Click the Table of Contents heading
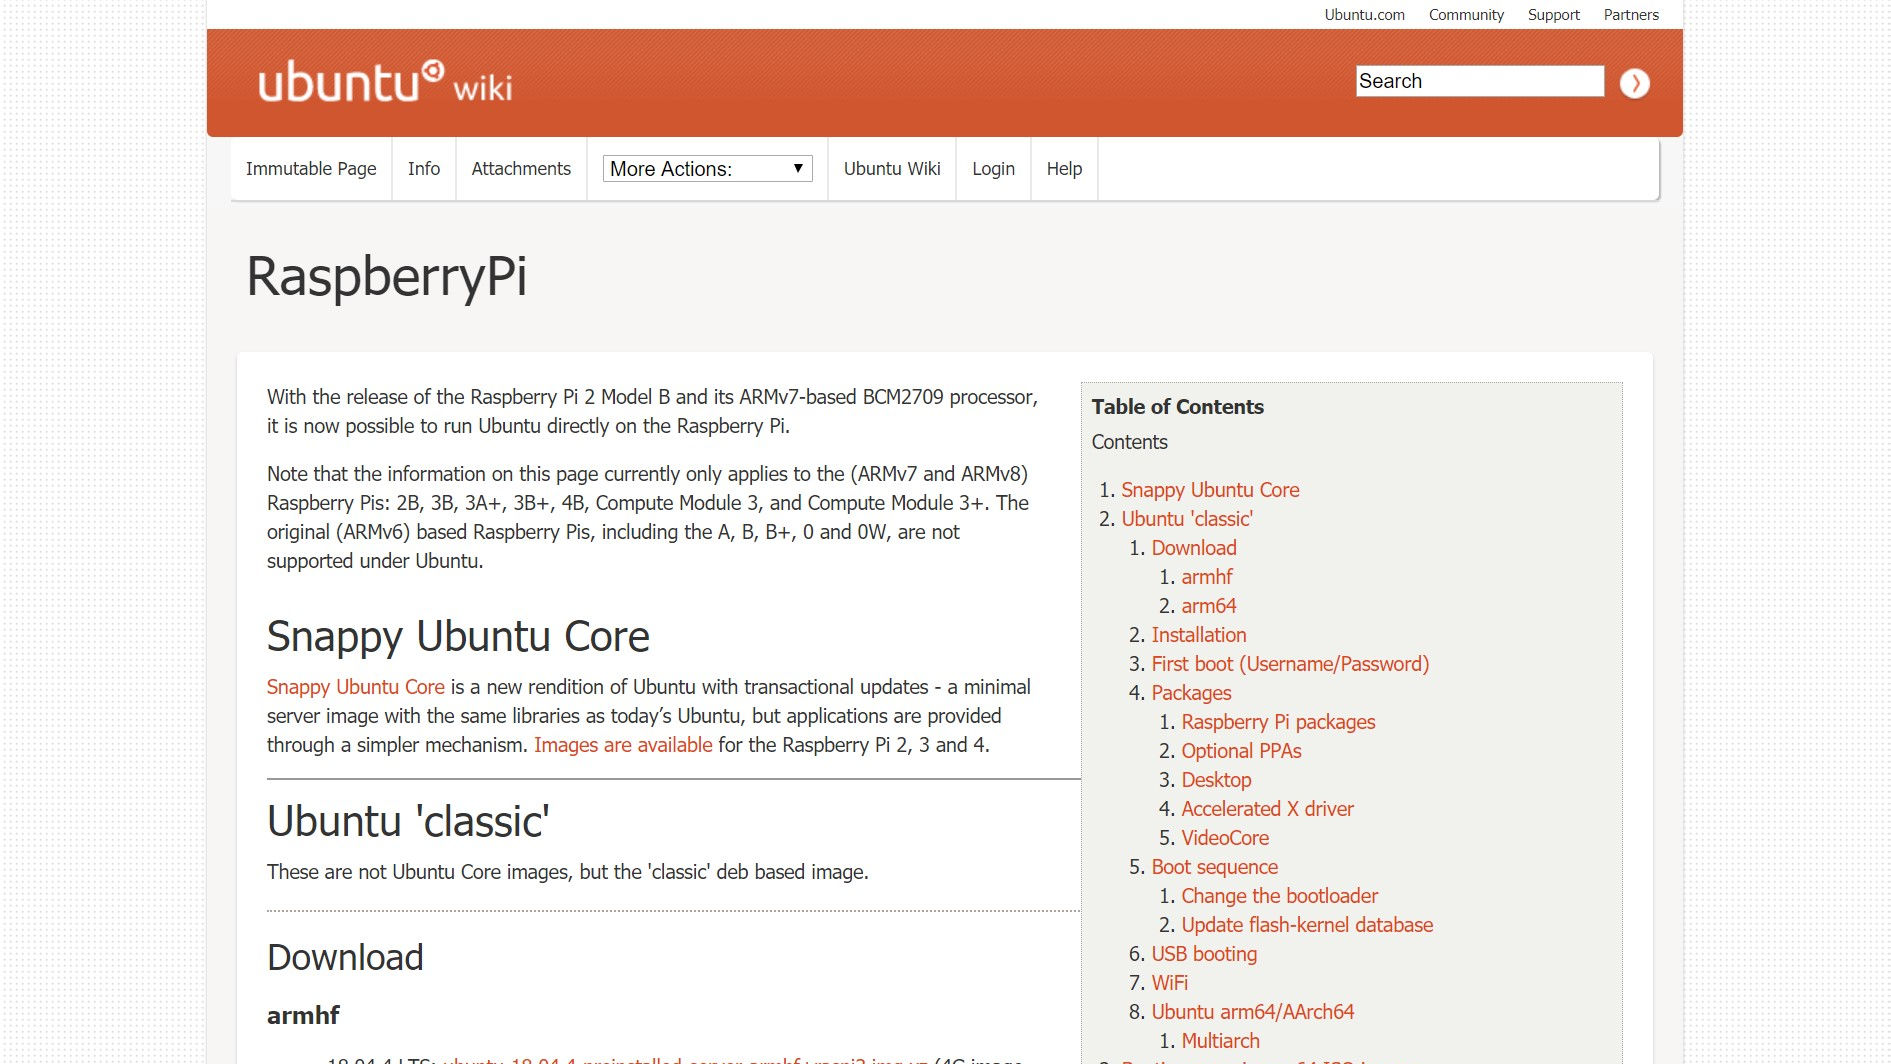1891x1064 pixels. click(x=1177, y=407)
